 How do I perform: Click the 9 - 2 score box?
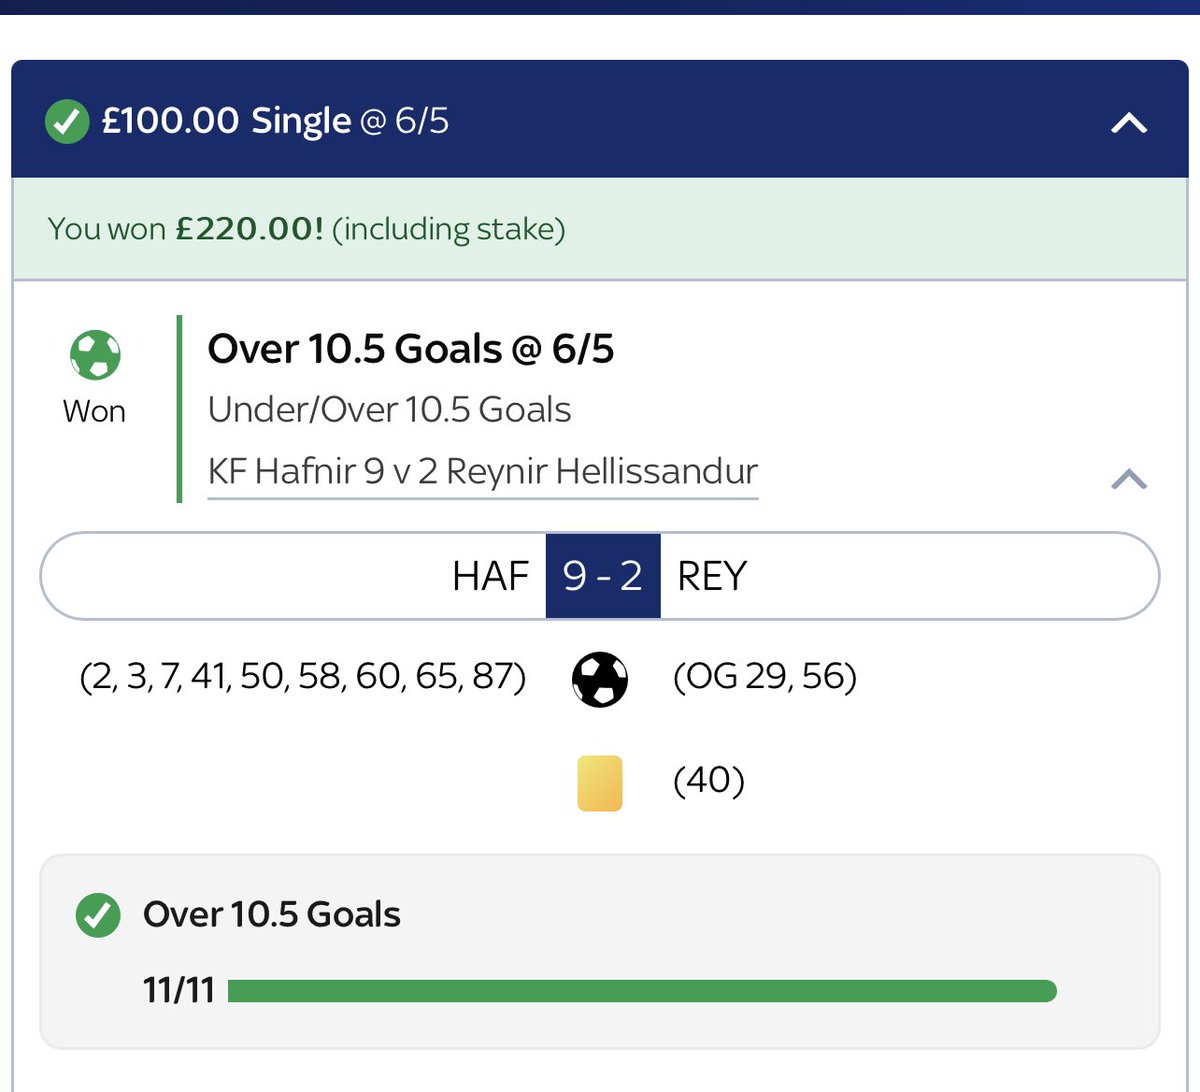tap(603, 576)
